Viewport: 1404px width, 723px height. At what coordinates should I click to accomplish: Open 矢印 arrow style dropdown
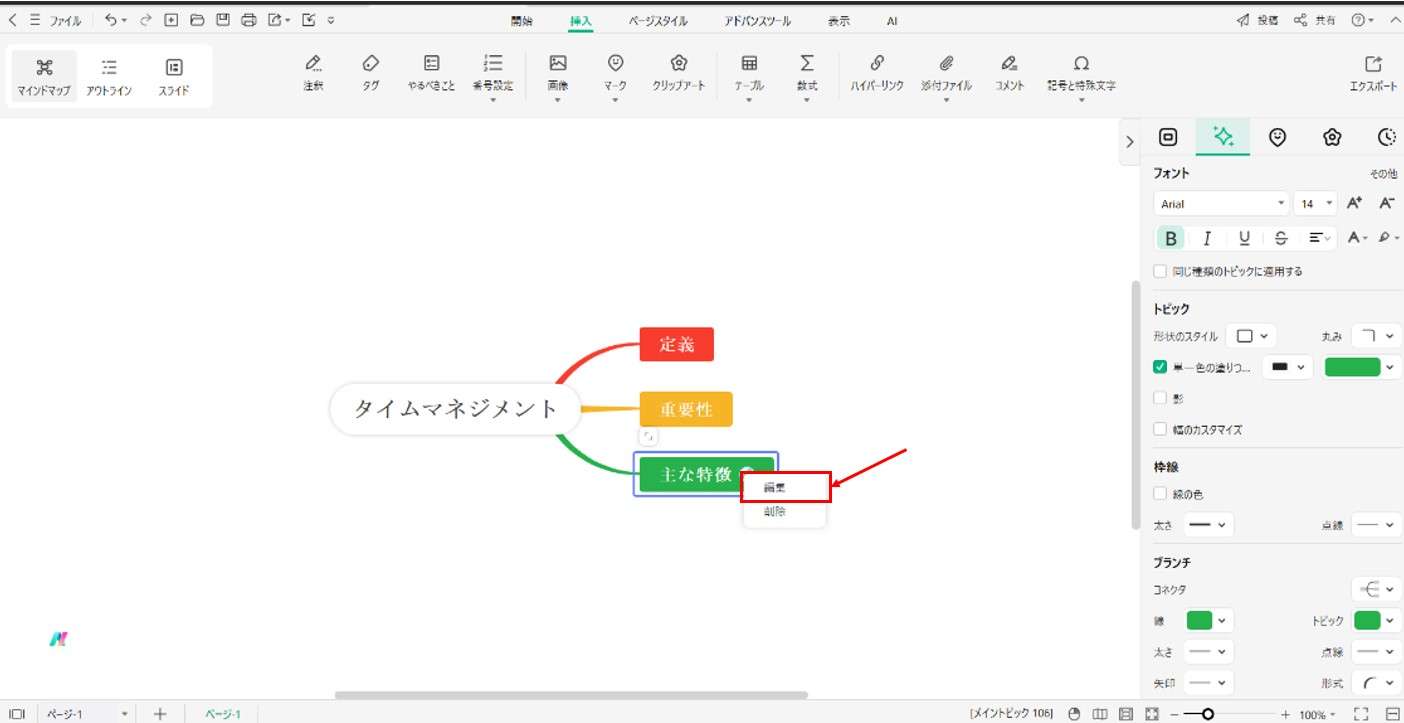point(1208,683)
